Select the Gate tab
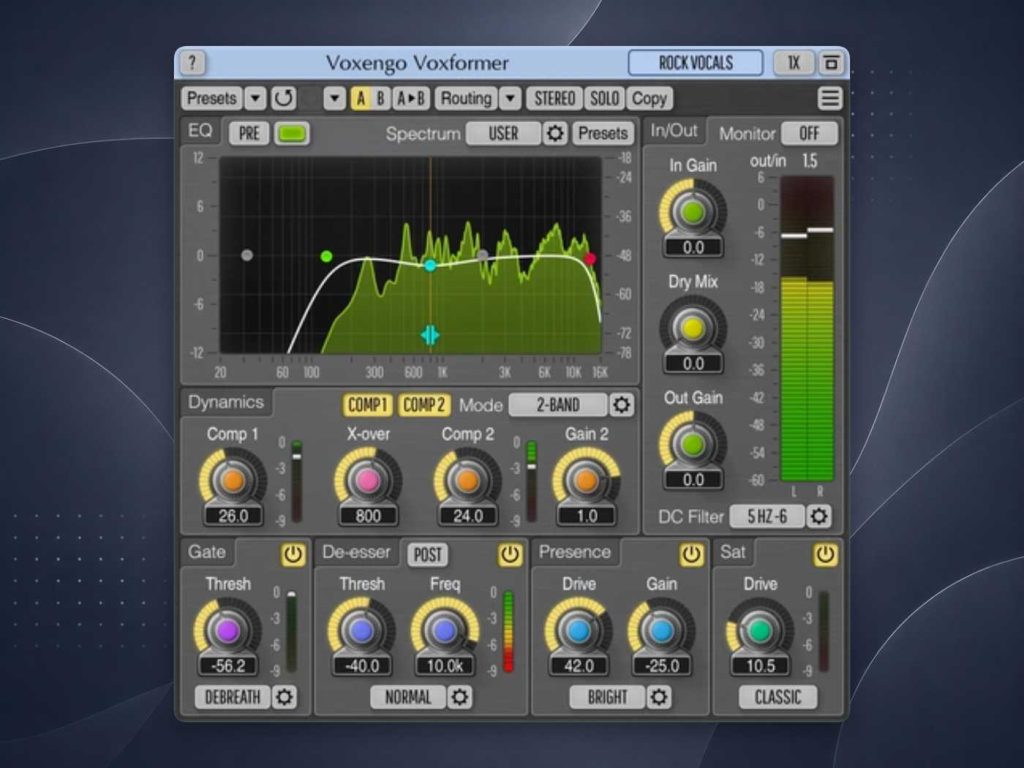This screenshot has height=768, width=1024. [x=207, y=552]
